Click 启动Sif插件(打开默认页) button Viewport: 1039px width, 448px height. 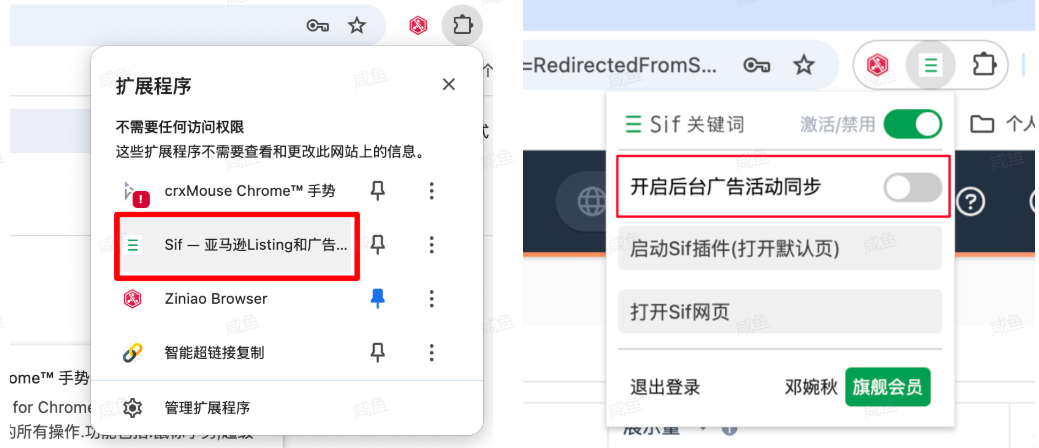780,249
